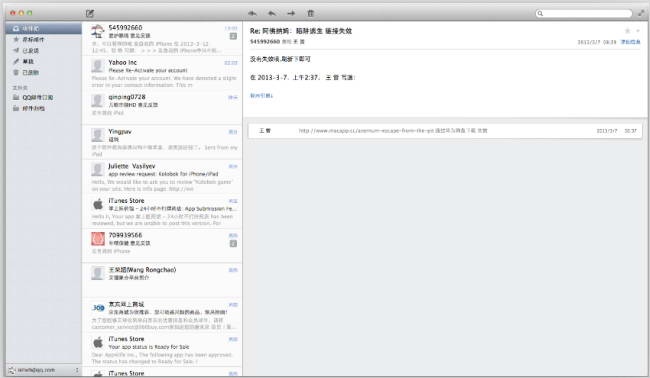
Task: Toggle fullscreen with arrows icon
Action: coord(641,13)
